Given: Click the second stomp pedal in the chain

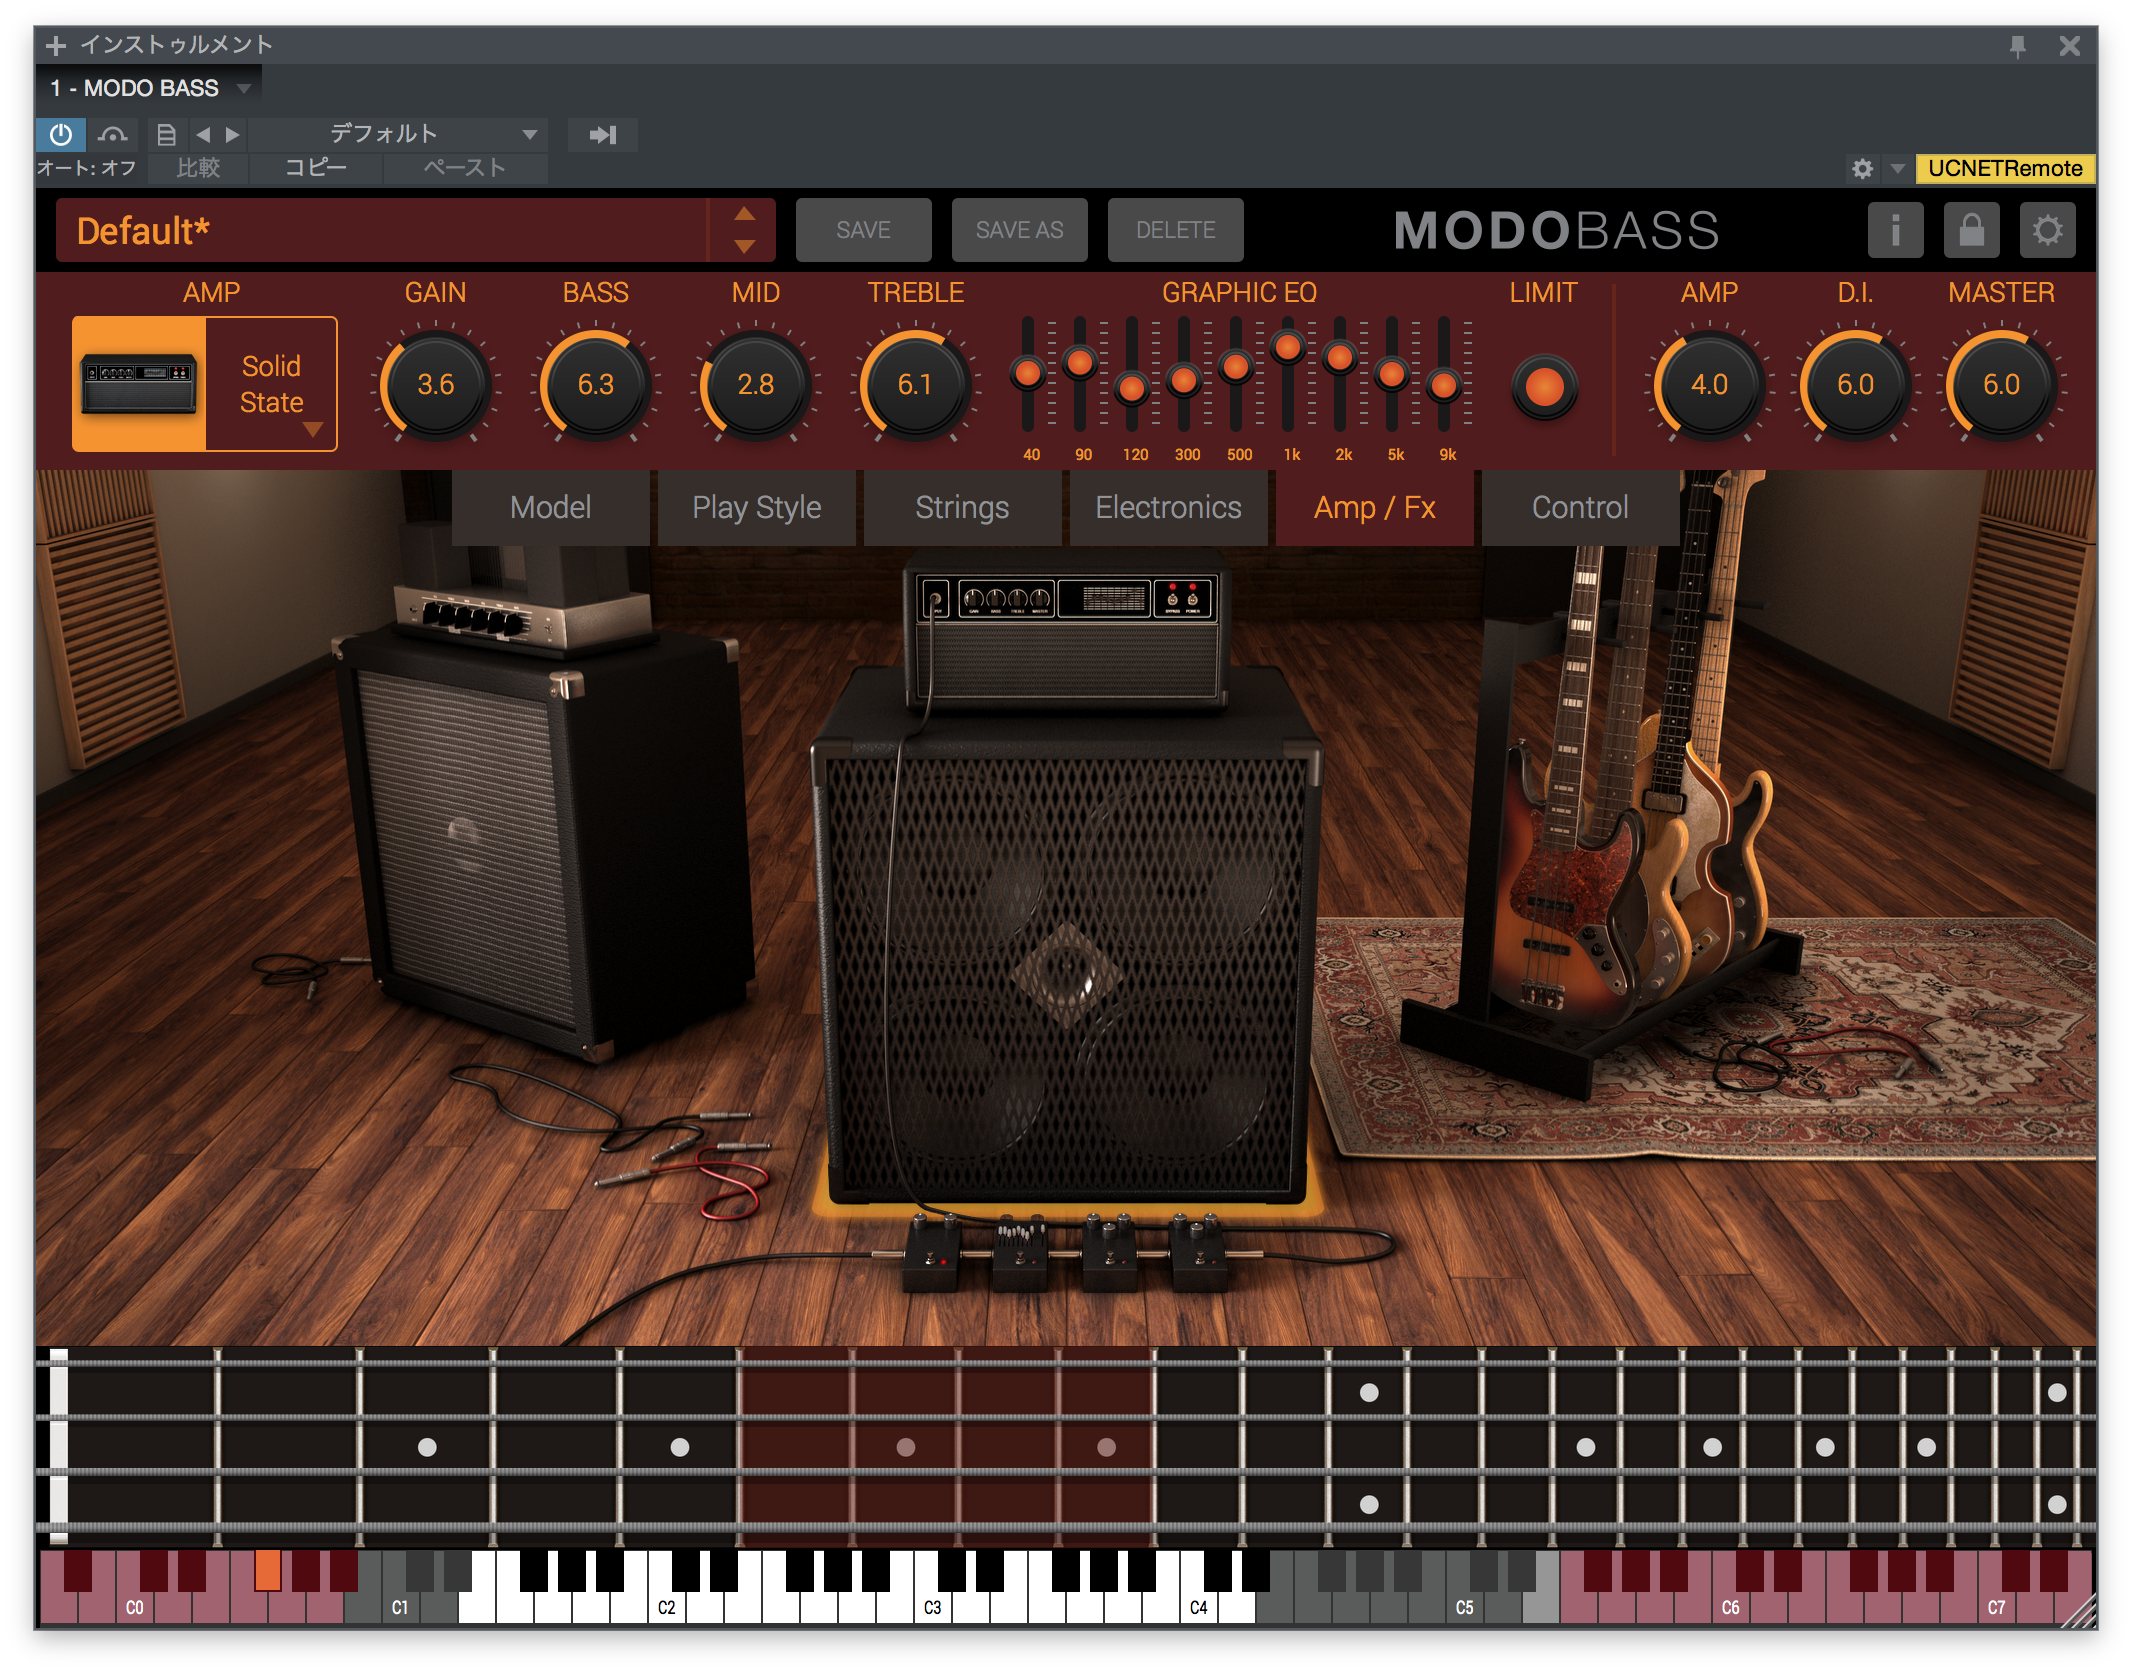Looking at the screenshot, I should tap(1020, 1254).
